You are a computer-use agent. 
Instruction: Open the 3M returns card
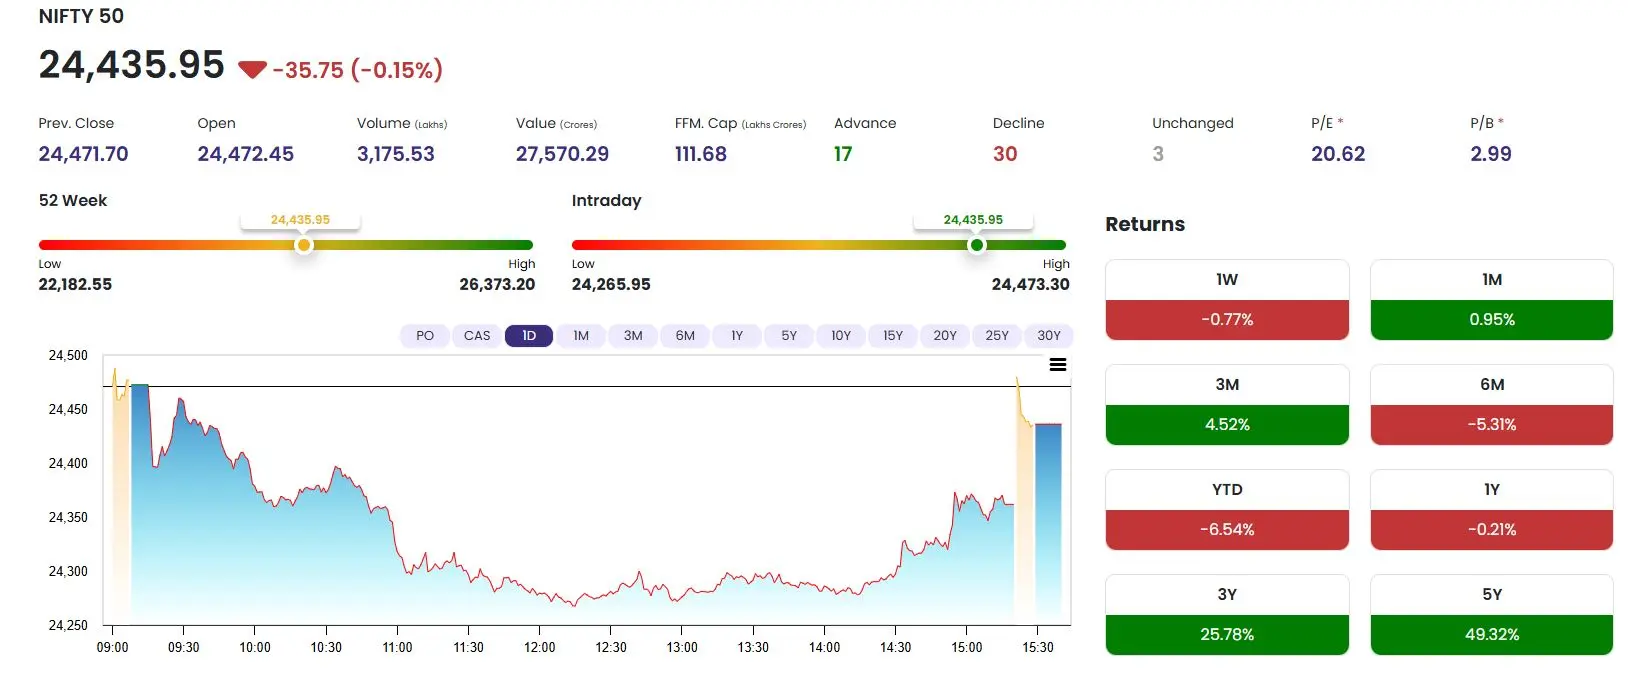[x=1227, y=405]
